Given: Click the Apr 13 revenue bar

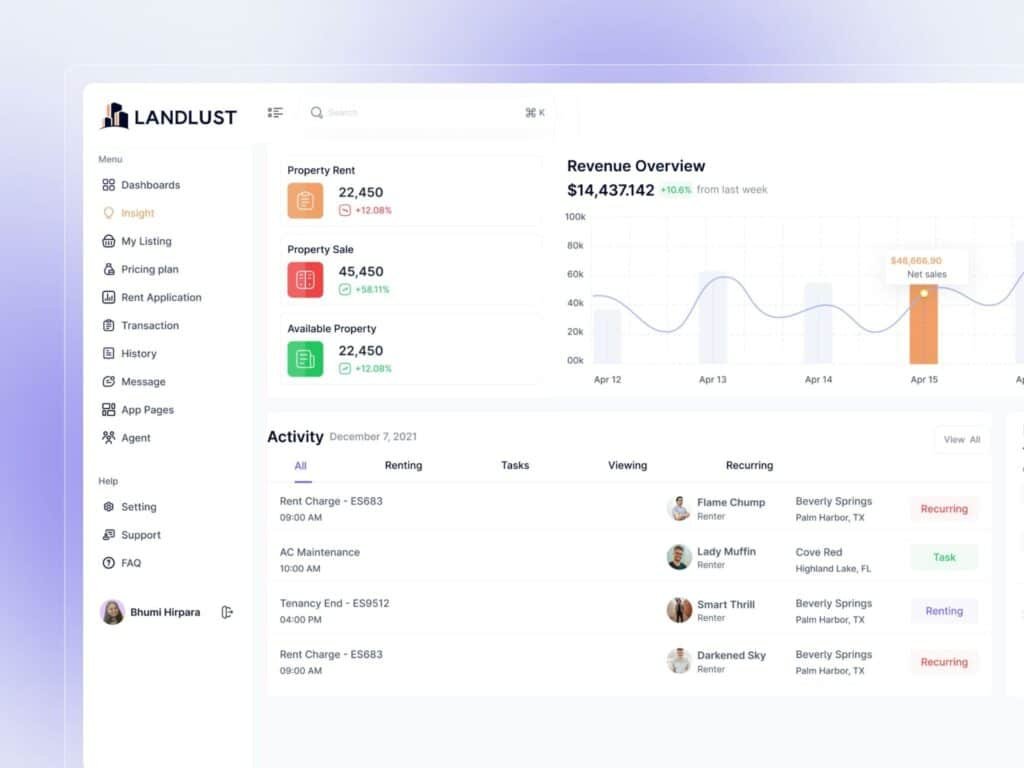Looking at the screenshot, I should click(712, 317).
